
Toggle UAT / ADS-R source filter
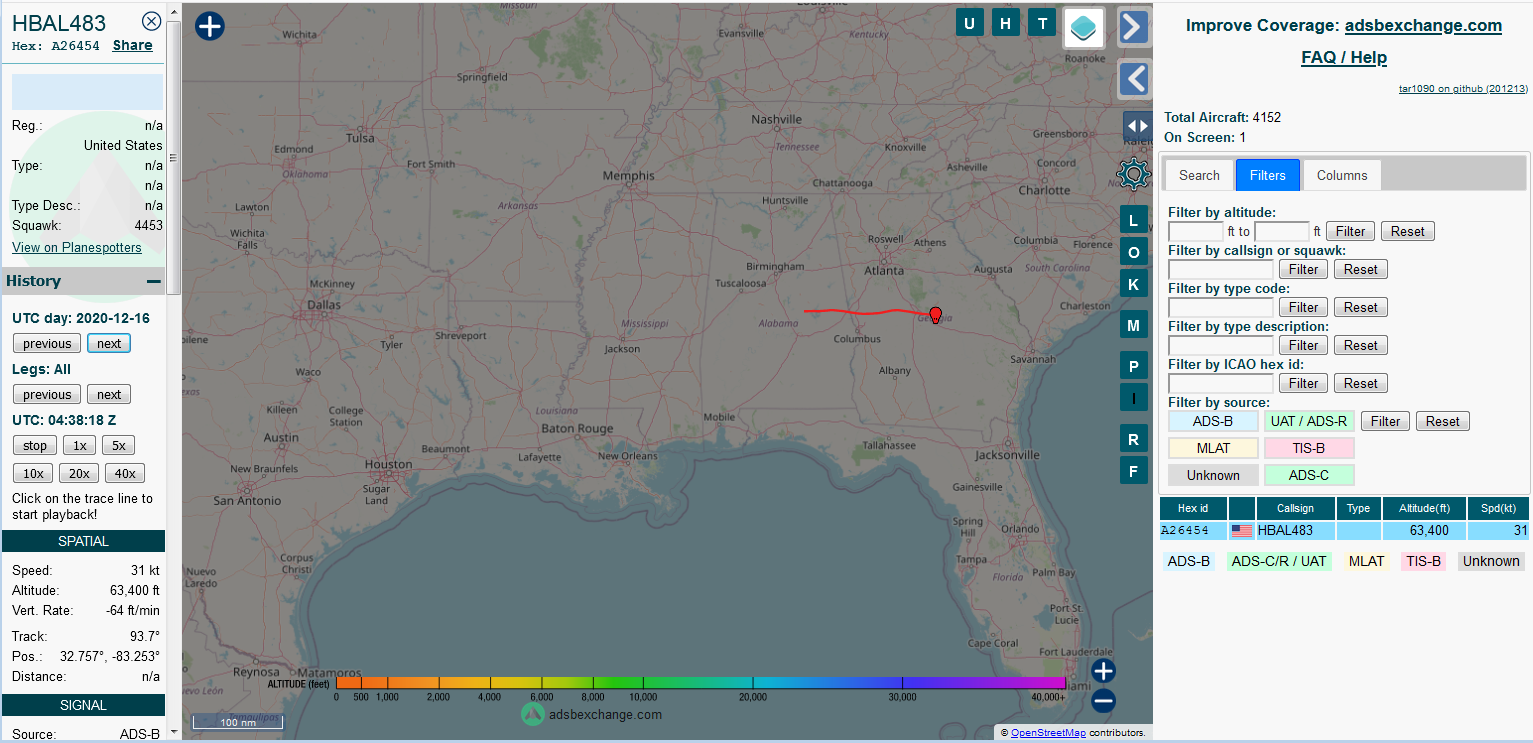[x=1309, y=421]
